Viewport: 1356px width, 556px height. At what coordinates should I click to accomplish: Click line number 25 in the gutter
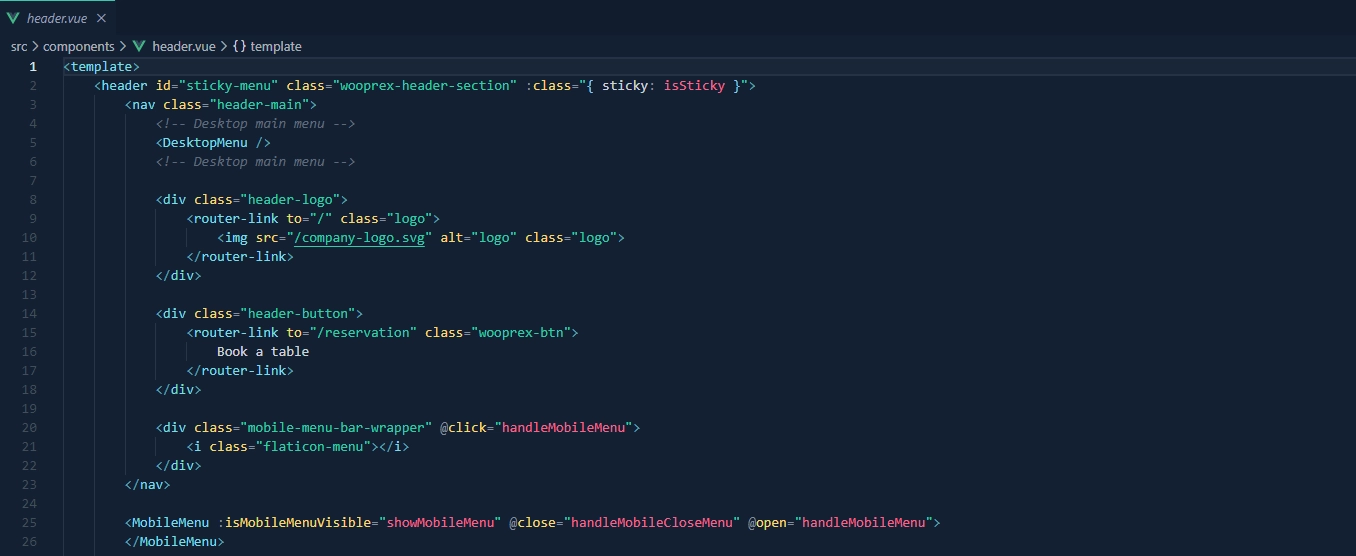tap(29, 522)
